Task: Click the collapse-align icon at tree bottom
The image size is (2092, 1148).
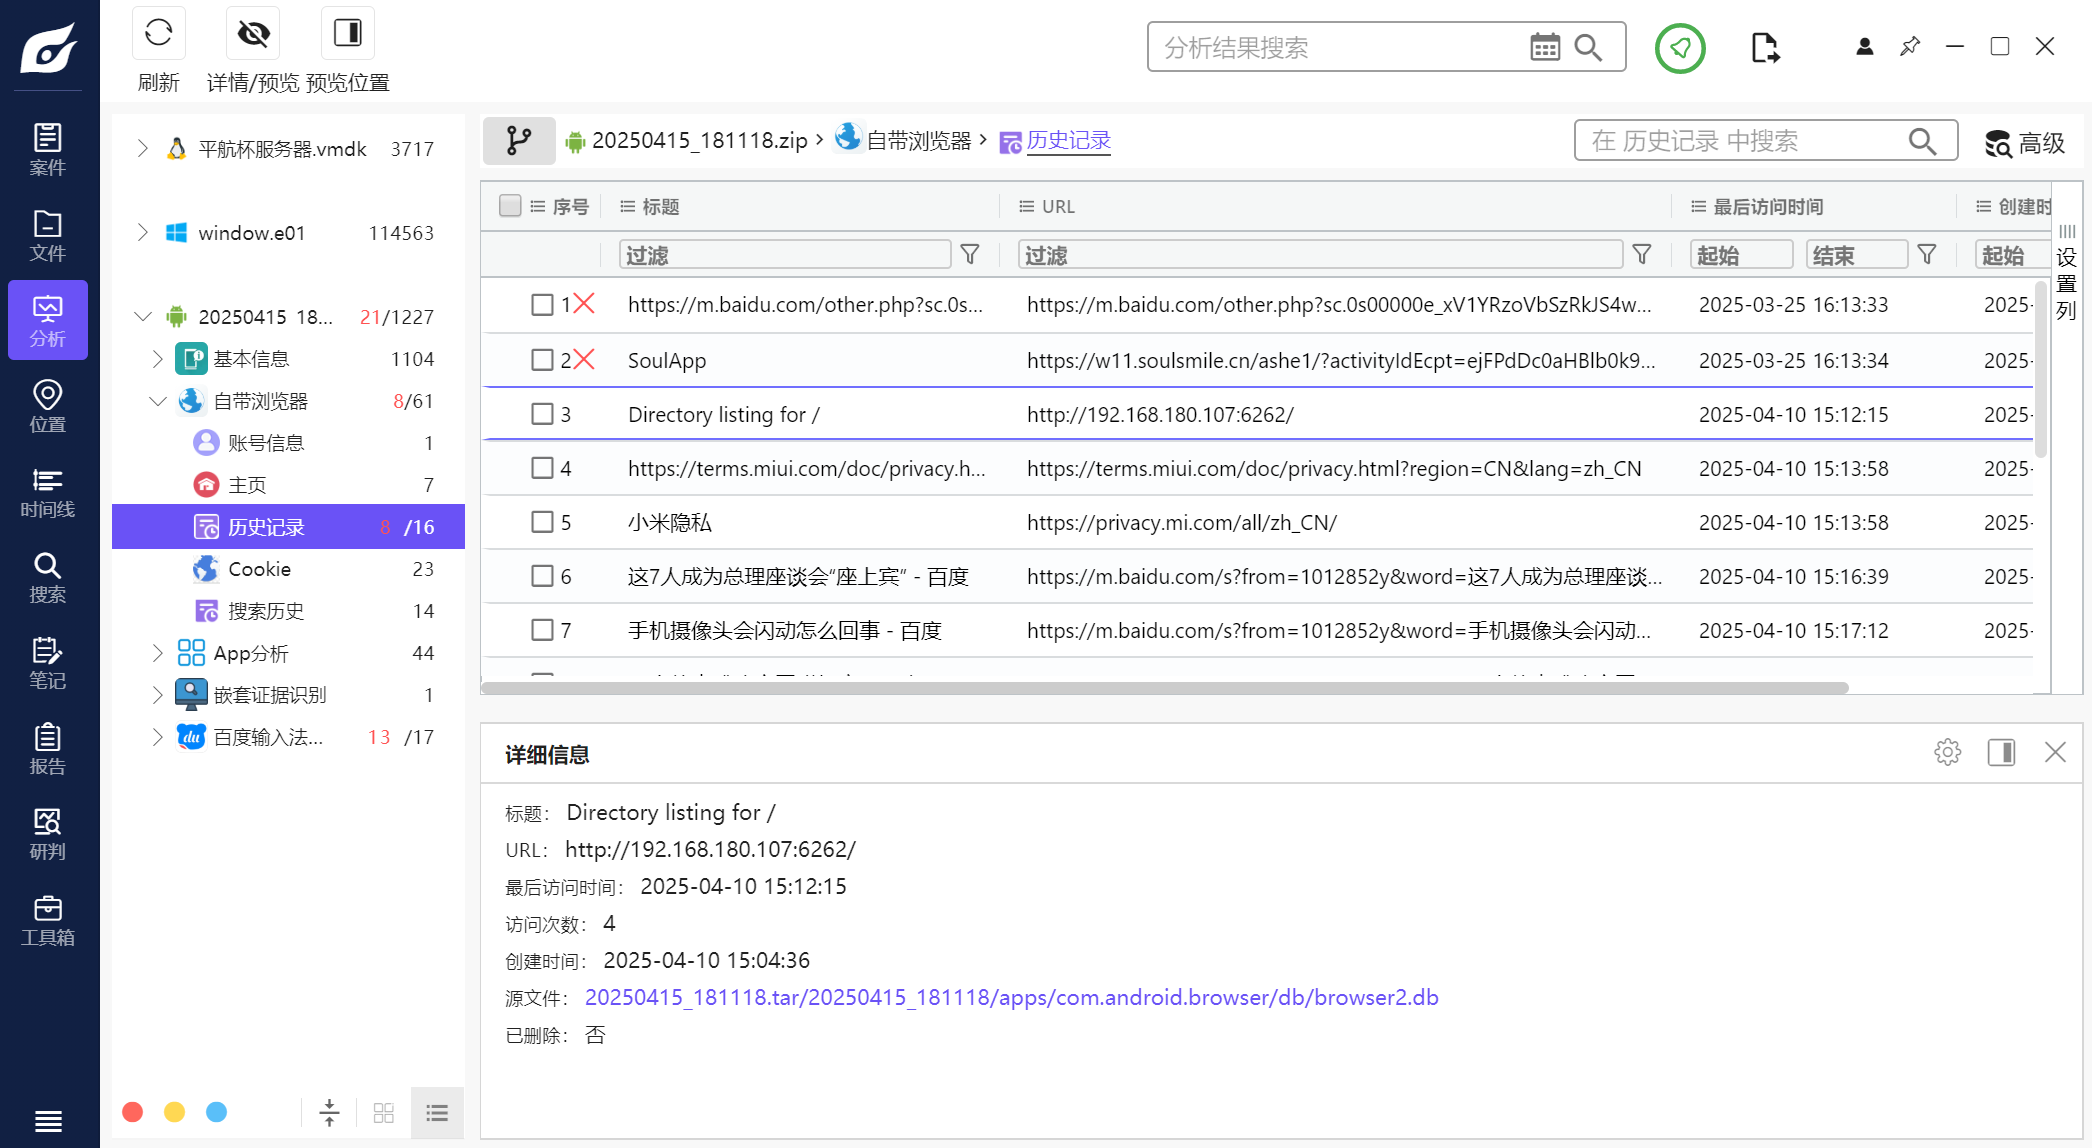Action: coord(329,1112)
